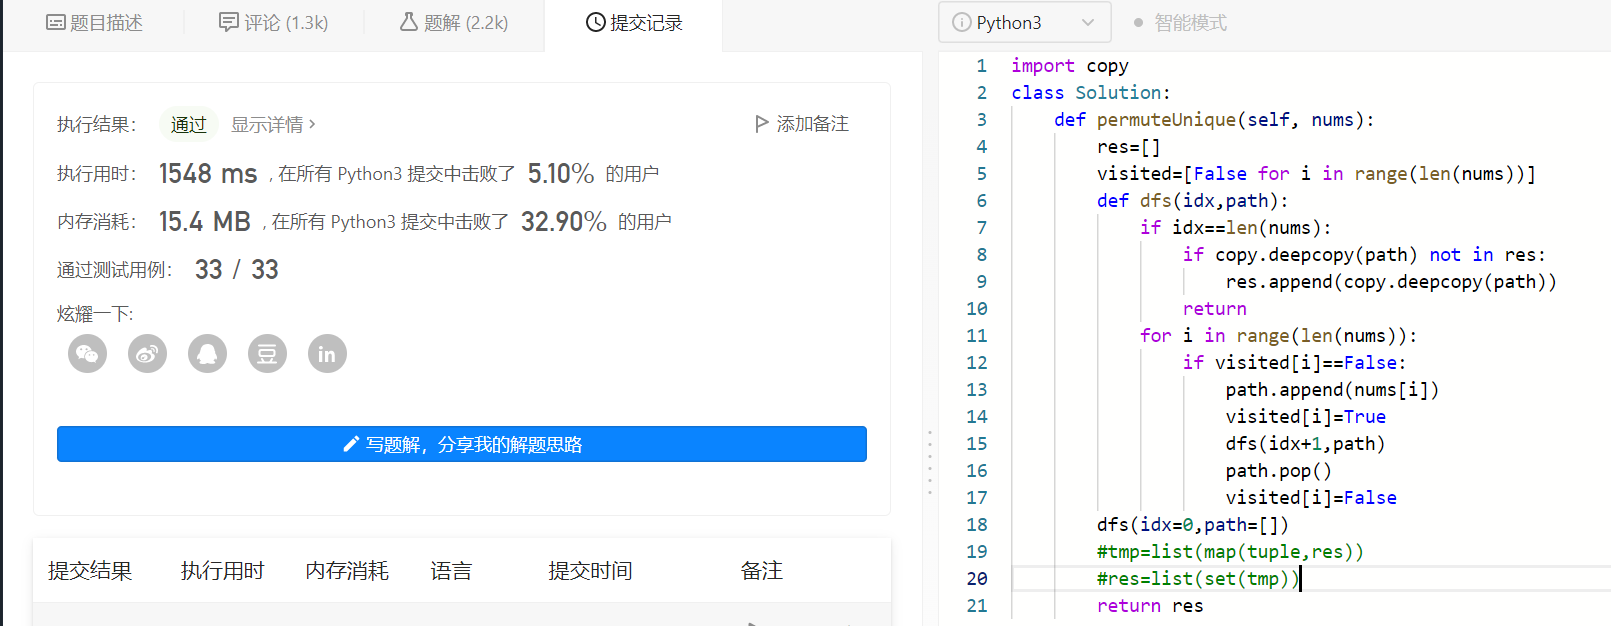Viewport: 1611px width, 626px height.
Task: Share result via Weibo icon
Action: pos(147,354)
